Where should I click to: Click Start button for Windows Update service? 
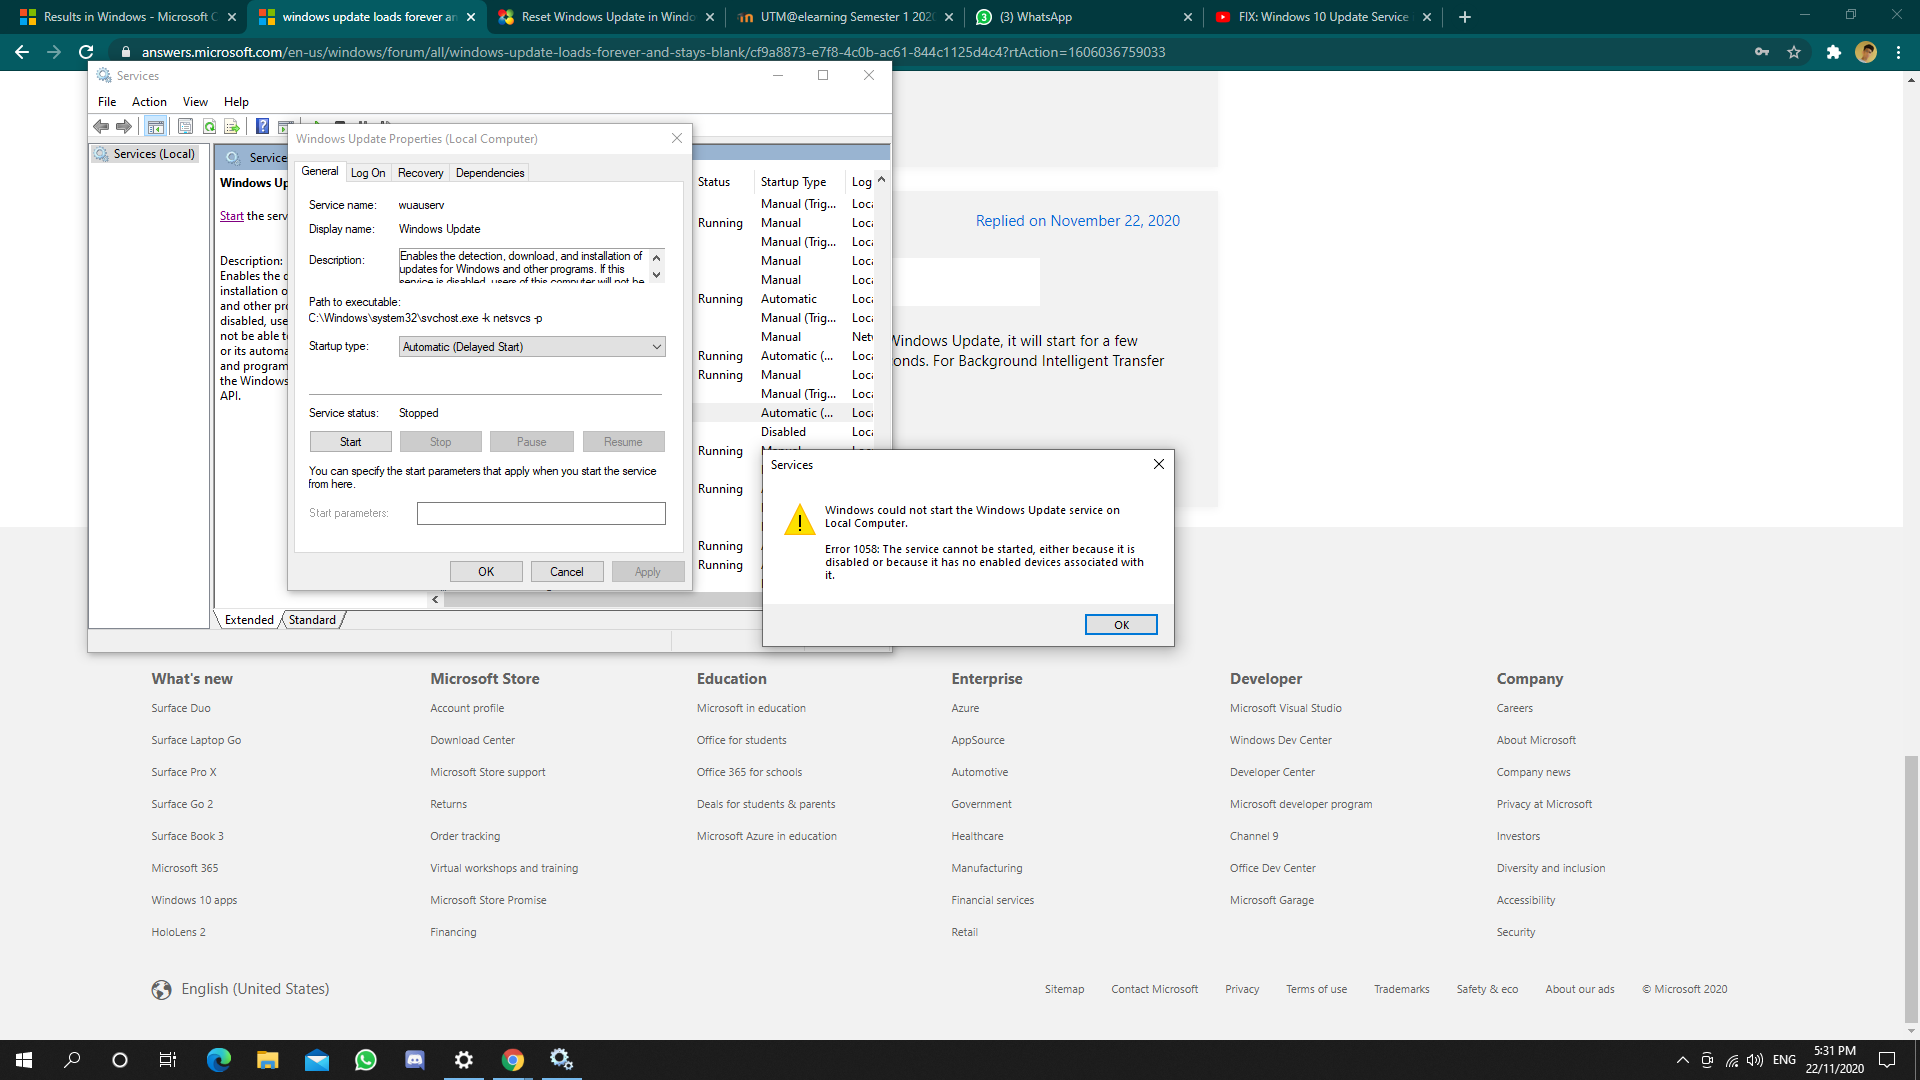pos(351,442)
